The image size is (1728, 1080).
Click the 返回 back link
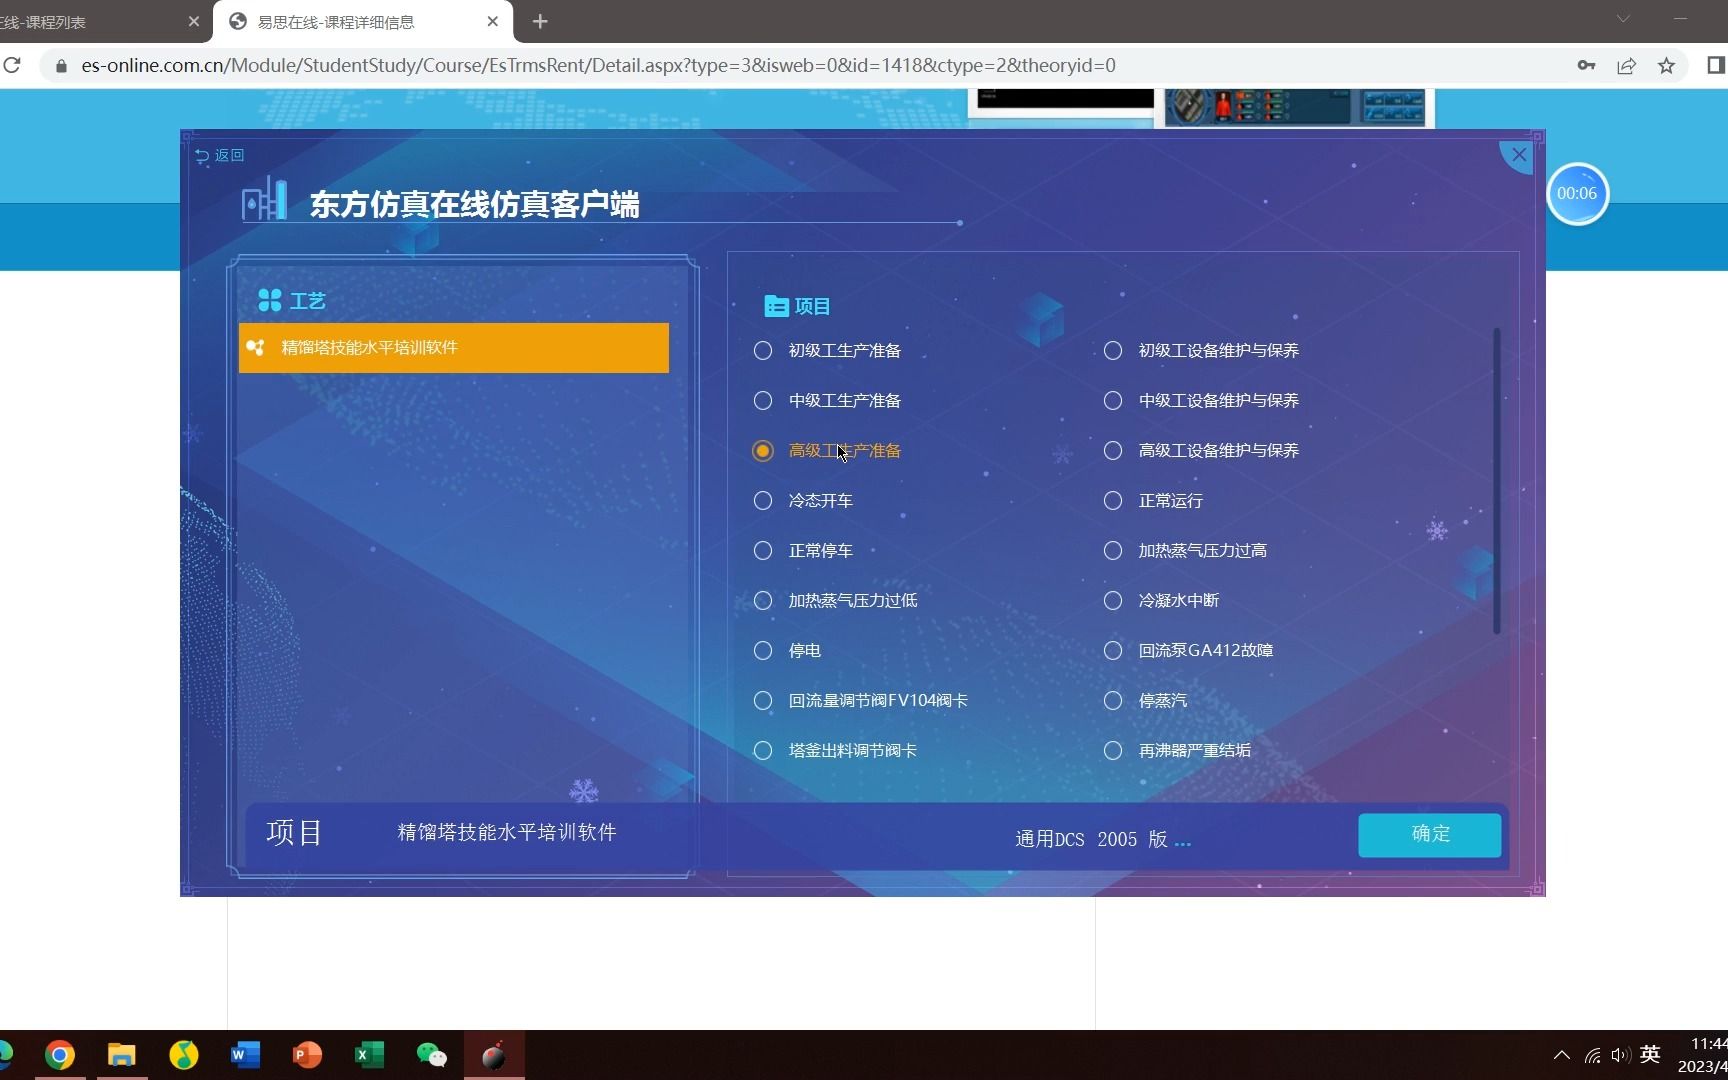(220, 155)
